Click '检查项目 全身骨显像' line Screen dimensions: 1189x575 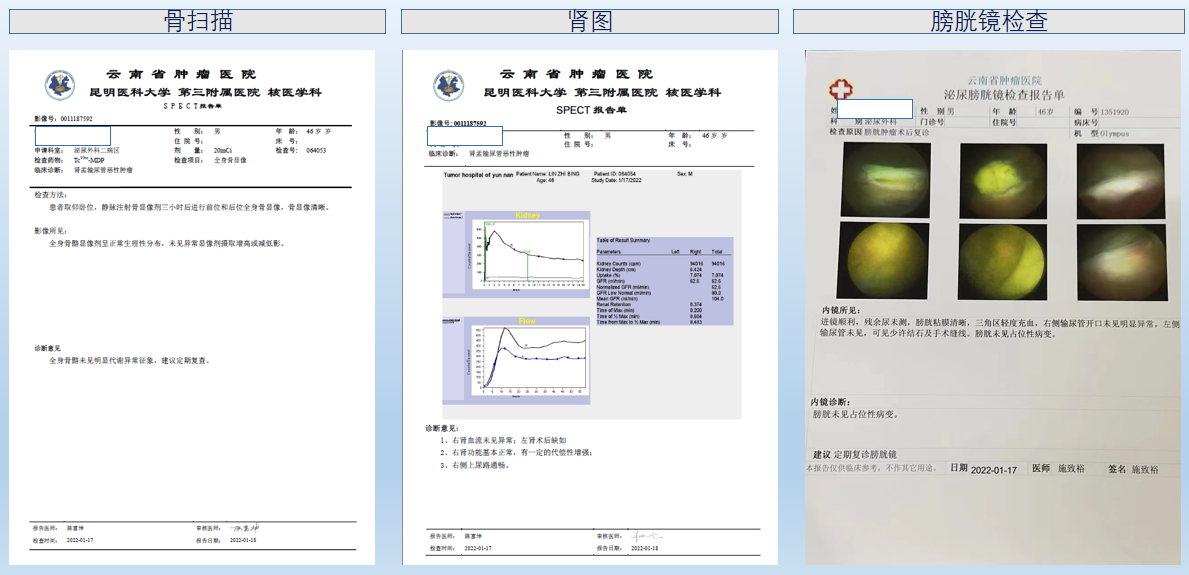click(209, 161)
